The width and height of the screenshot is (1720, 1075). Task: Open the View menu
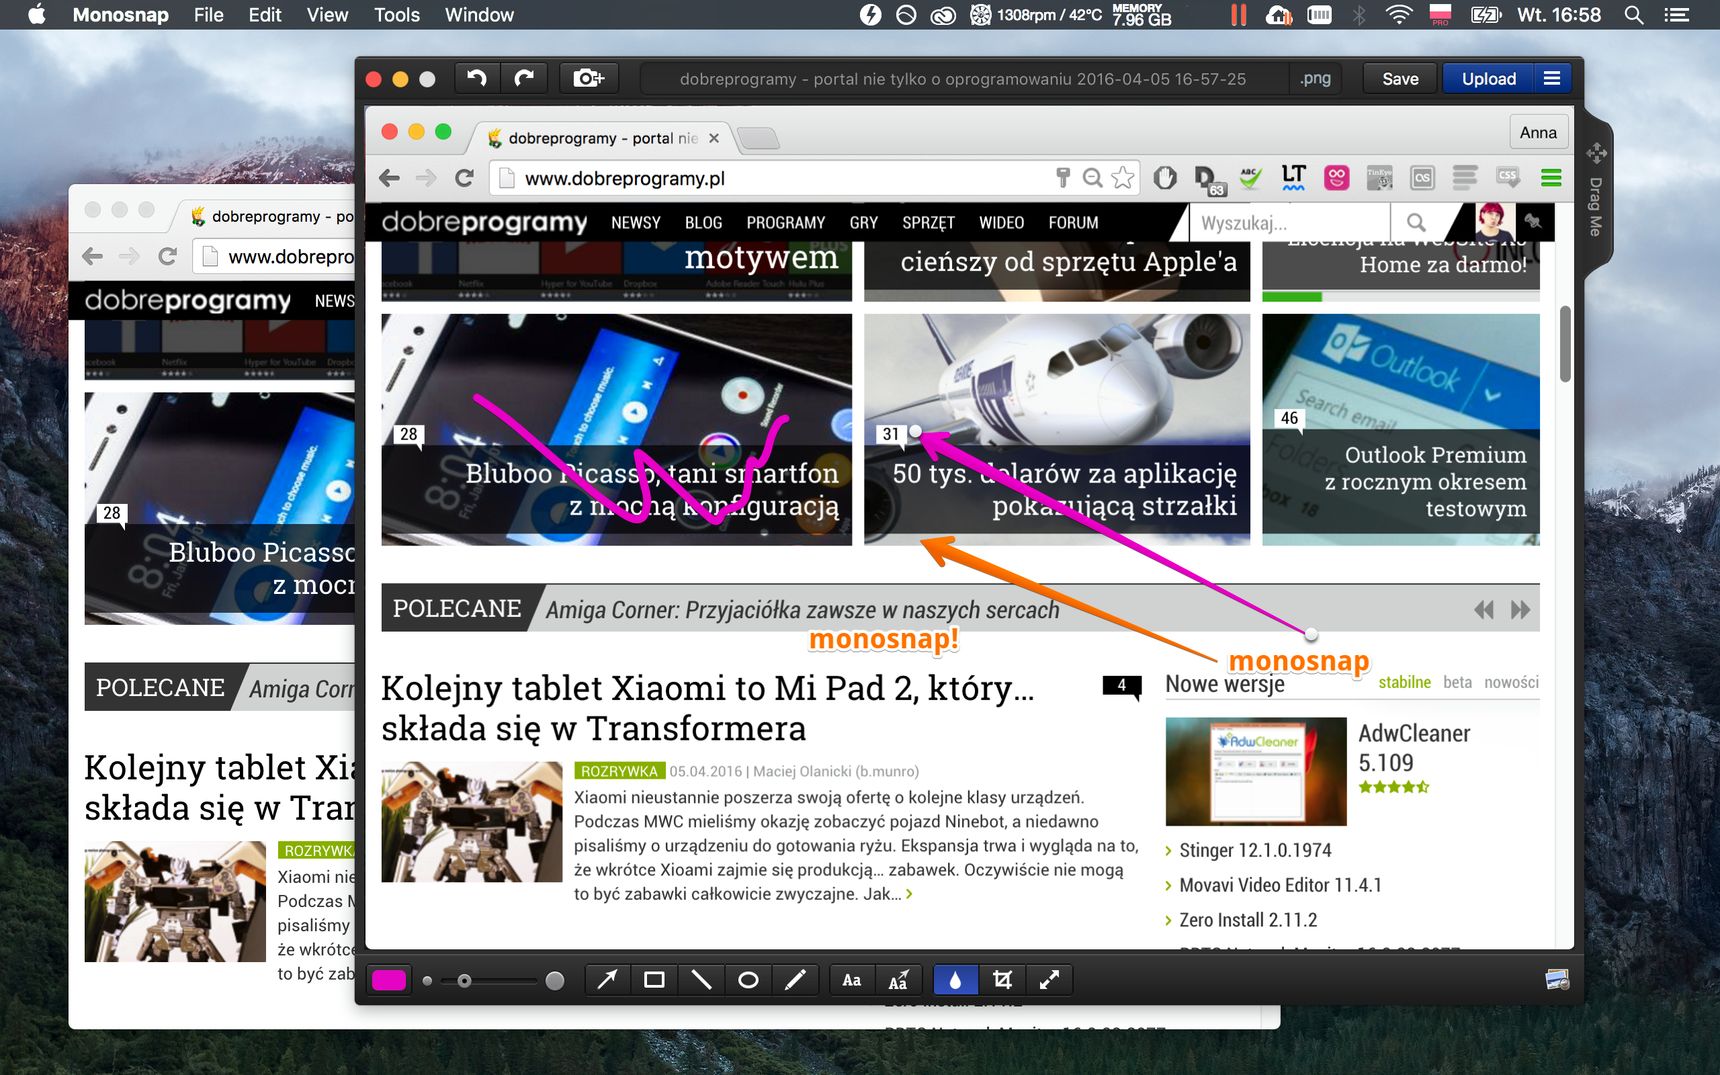tap(327, 15)
